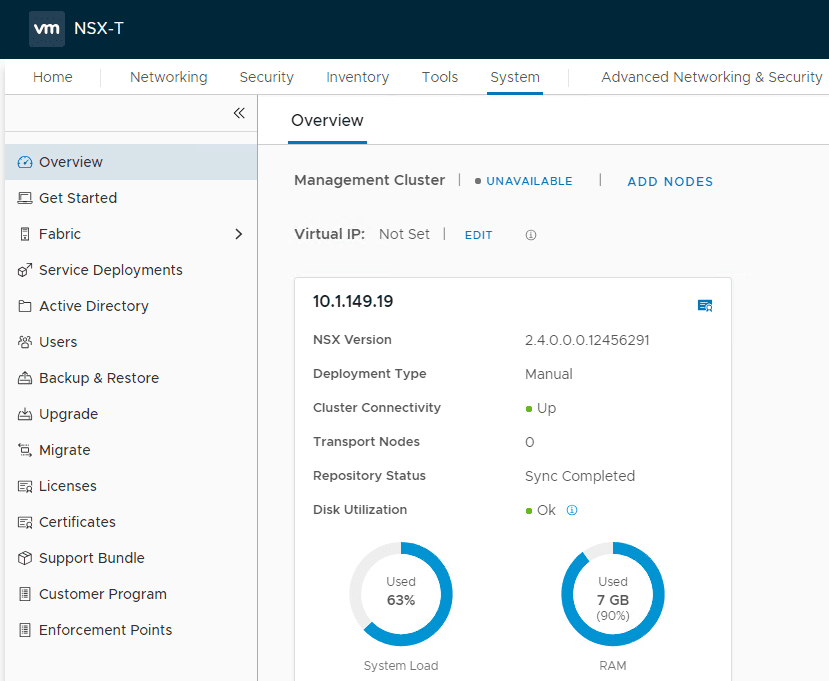Click the info icon next to Virtual IP
The image size is (829, 681).
530,235
